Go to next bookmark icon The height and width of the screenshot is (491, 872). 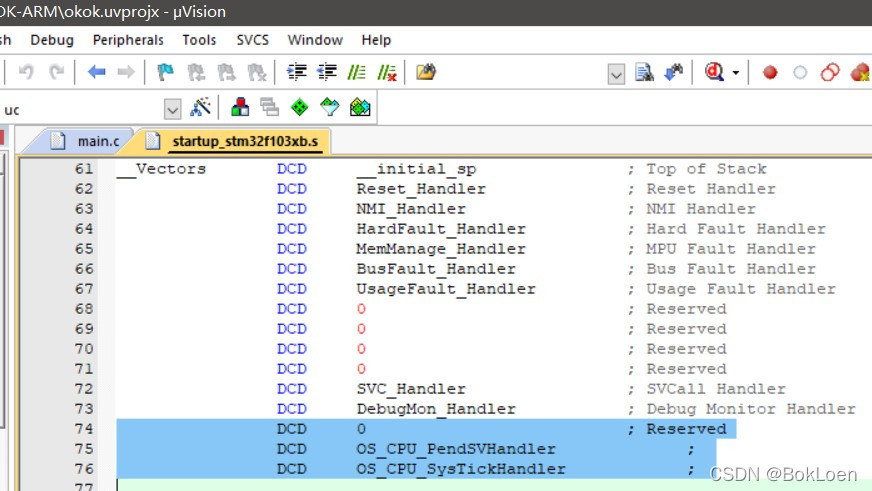coord(226,72)
